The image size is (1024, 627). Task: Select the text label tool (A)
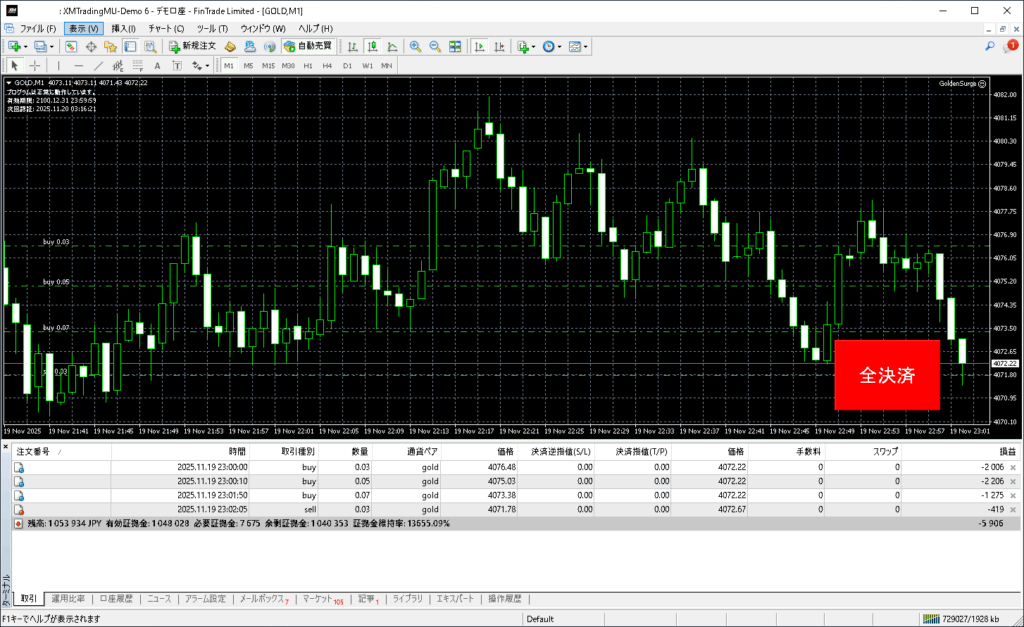157,65
